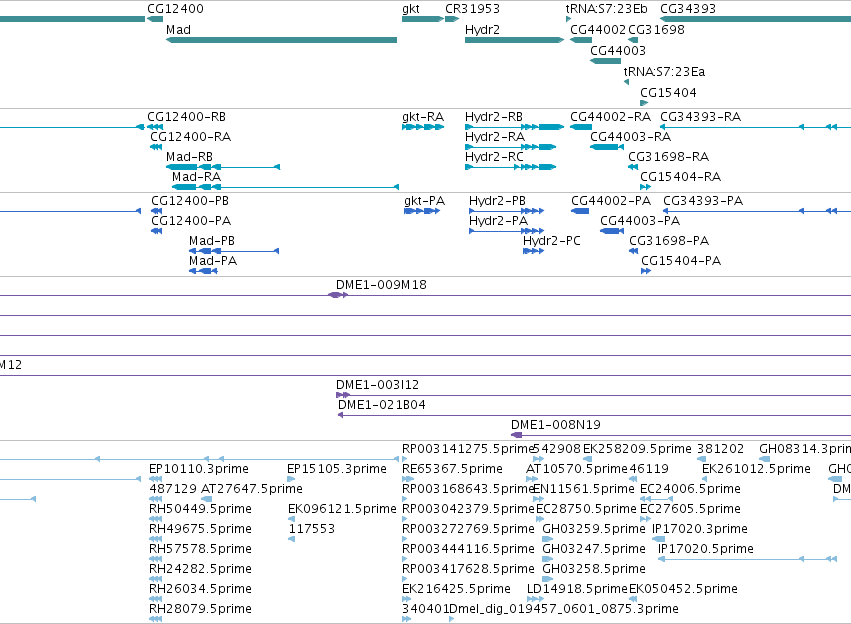Select the RP003141275.5prime EST
The width and height of the screenshot is (851, 624).
[x=405, y=459]
